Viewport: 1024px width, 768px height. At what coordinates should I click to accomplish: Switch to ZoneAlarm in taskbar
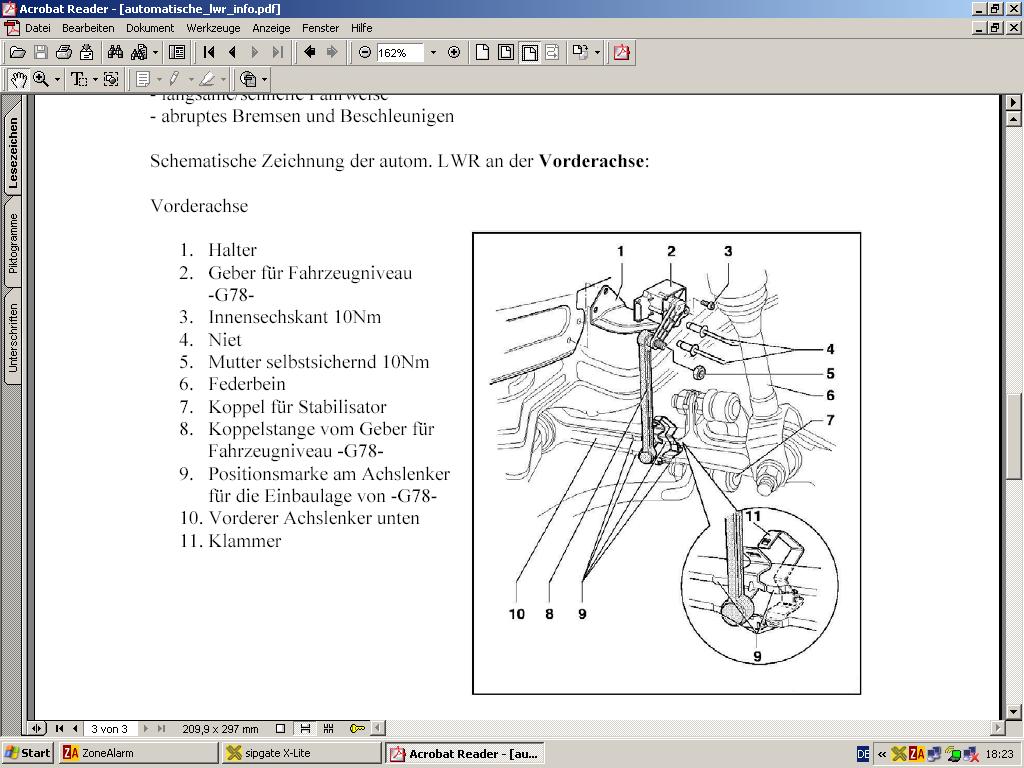tap(138, 753)
